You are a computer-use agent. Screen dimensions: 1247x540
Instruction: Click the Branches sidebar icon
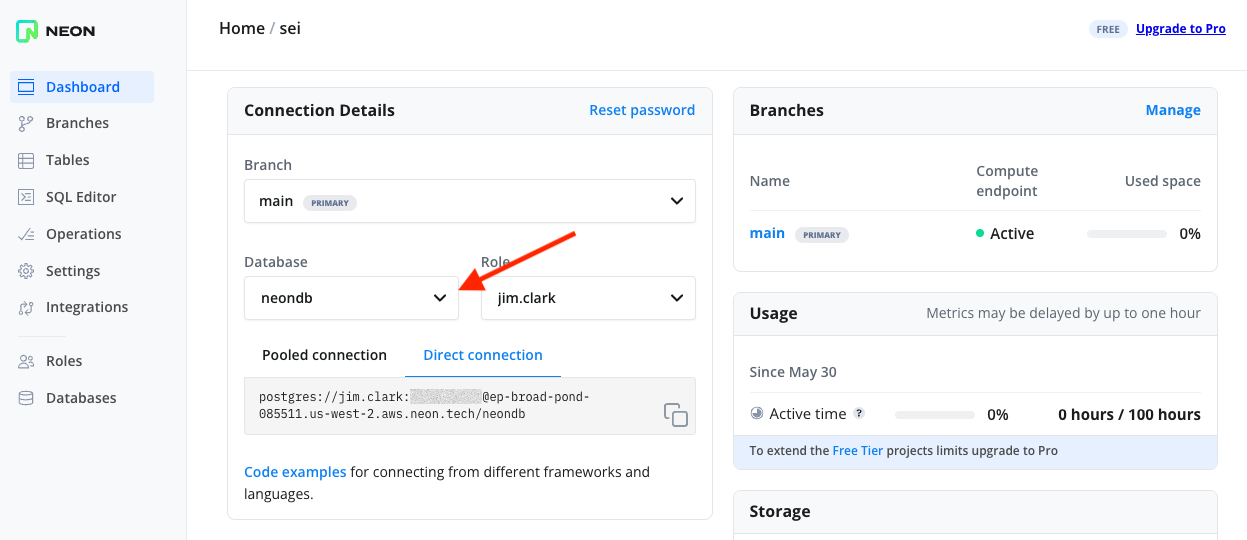click(27, 124)
